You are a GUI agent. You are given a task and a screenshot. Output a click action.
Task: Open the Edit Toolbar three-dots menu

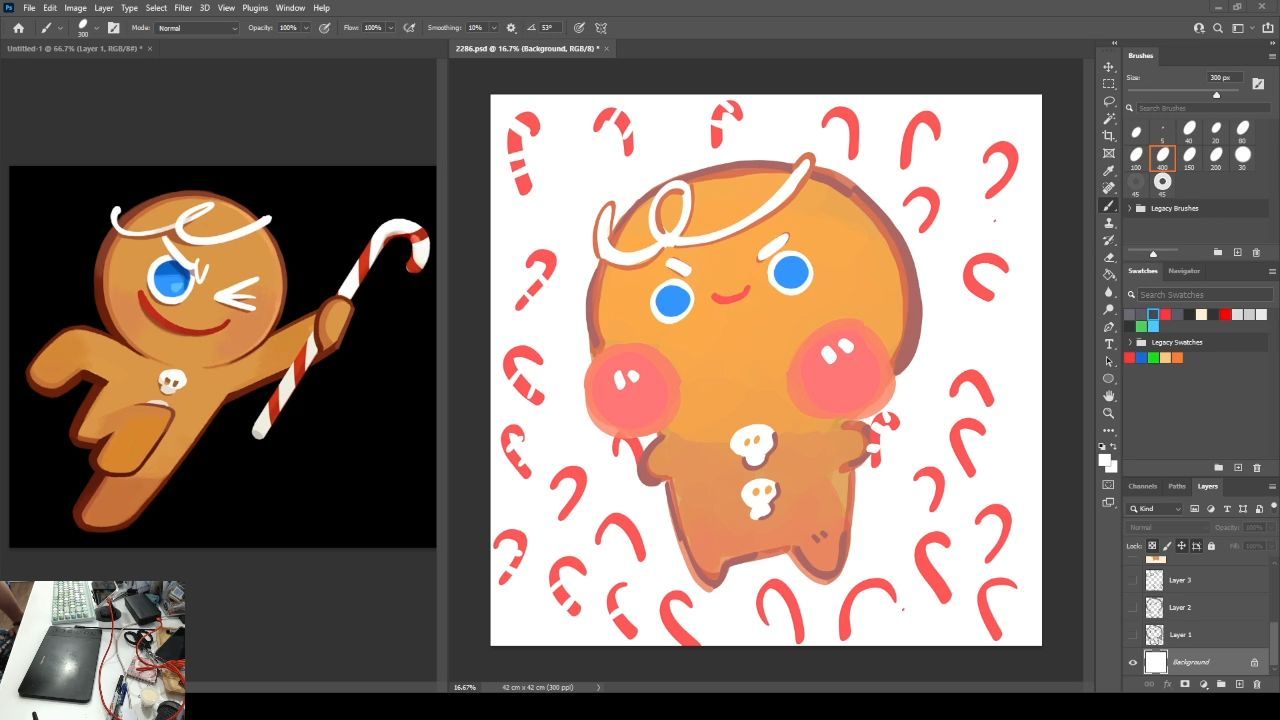[x=1108, y=431]
